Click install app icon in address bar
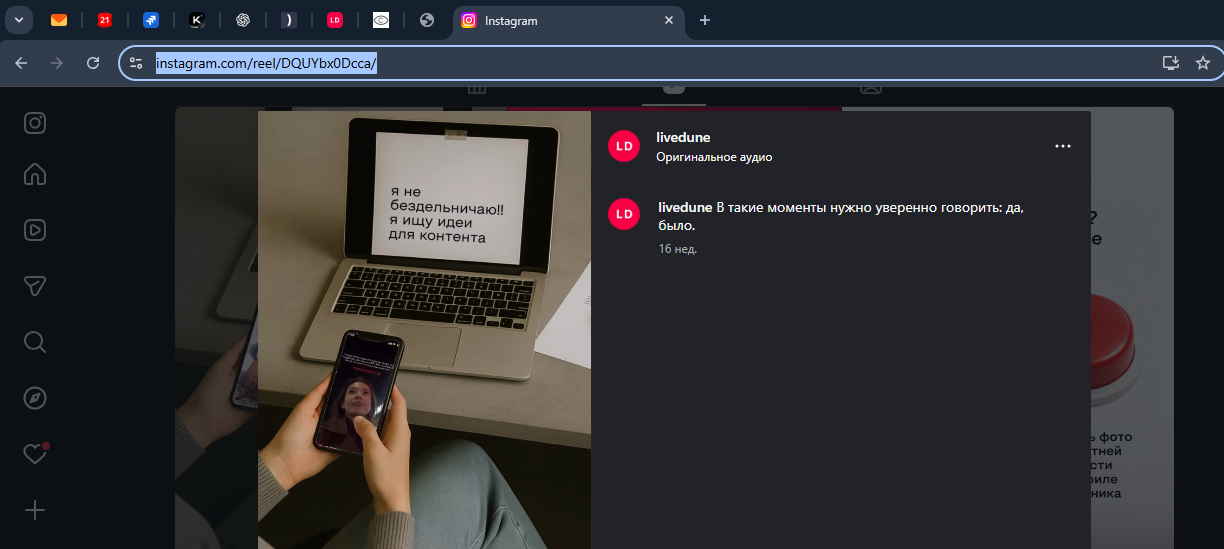1224x549 pixels. pos(1171,63)
